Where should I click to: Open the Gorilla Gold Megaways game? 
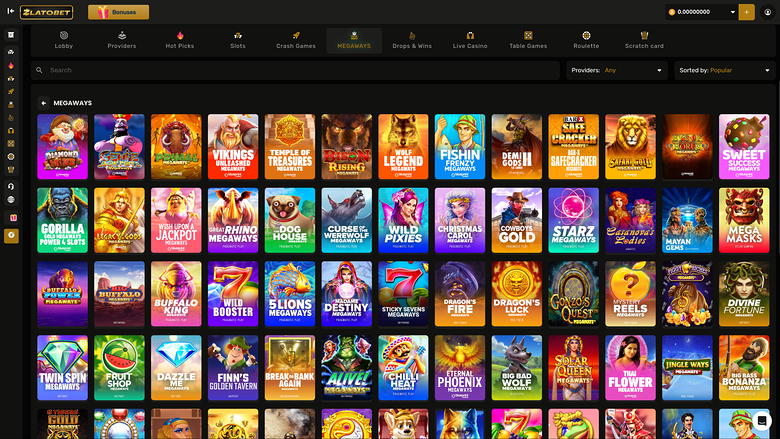[x=63, y=220]
